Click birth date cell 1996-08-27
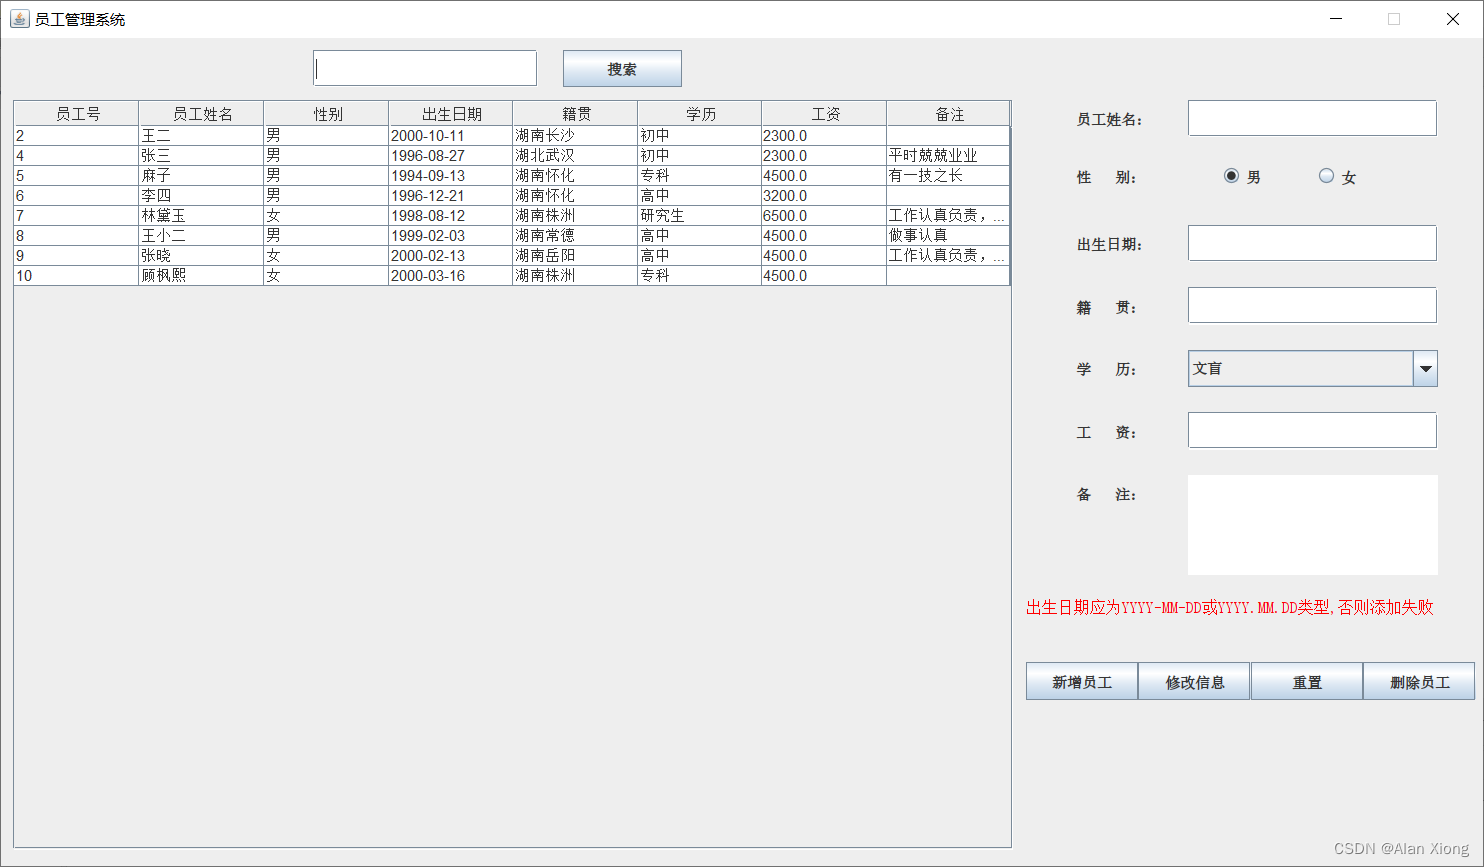Screen dimensions: 1484x867 [450, 155]
